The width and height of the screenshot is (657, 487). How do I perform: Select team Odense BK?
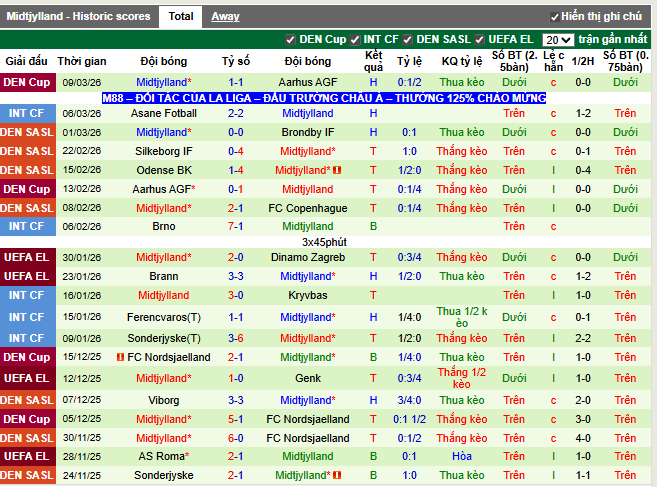tap(163, 170)
